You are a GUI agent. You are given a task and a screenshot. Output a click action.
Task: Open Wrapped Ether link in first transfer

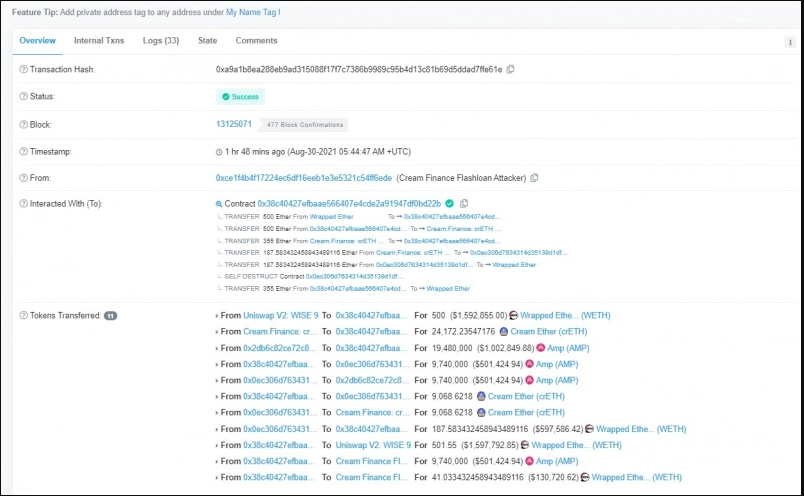[332, 217]
